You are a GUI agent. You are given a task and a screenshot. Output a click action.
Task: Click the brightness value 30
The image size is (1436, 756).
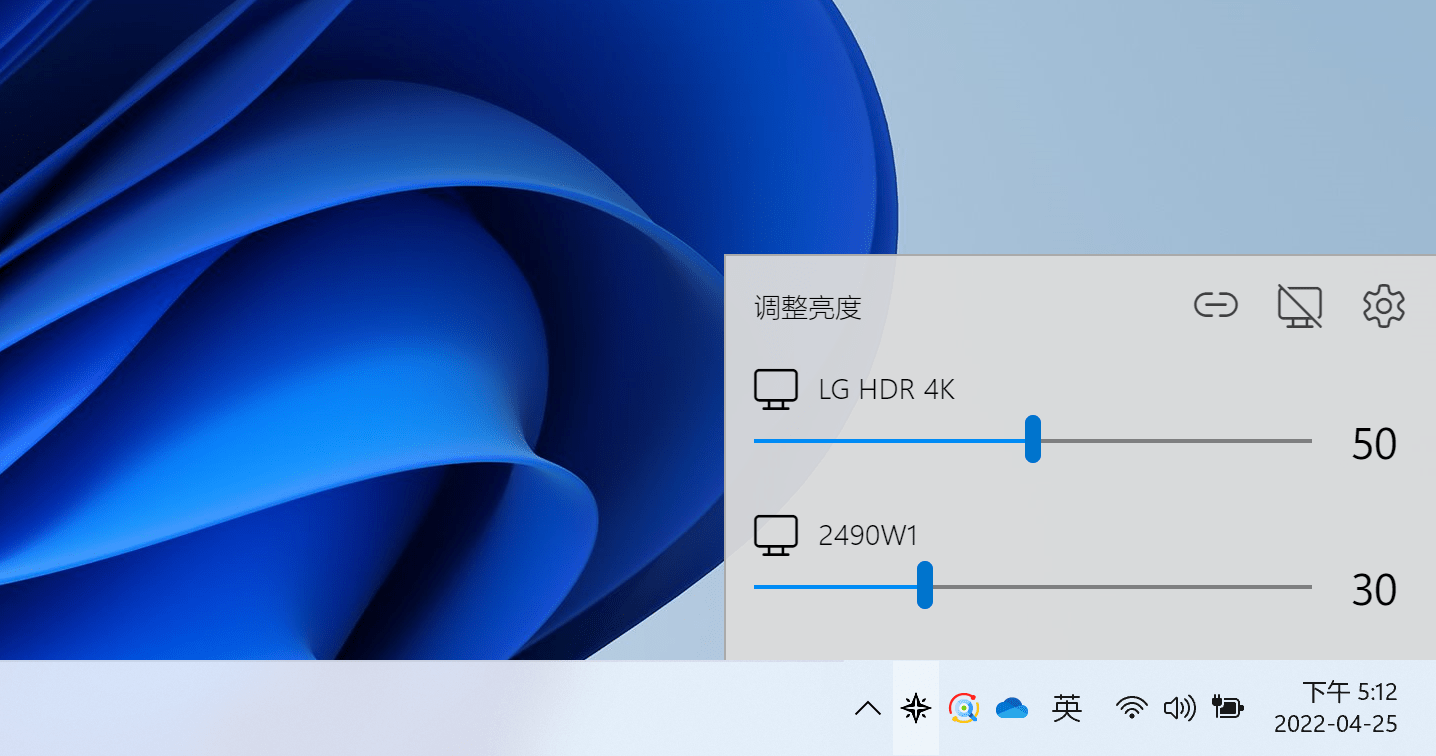[x=1373, y=590]
